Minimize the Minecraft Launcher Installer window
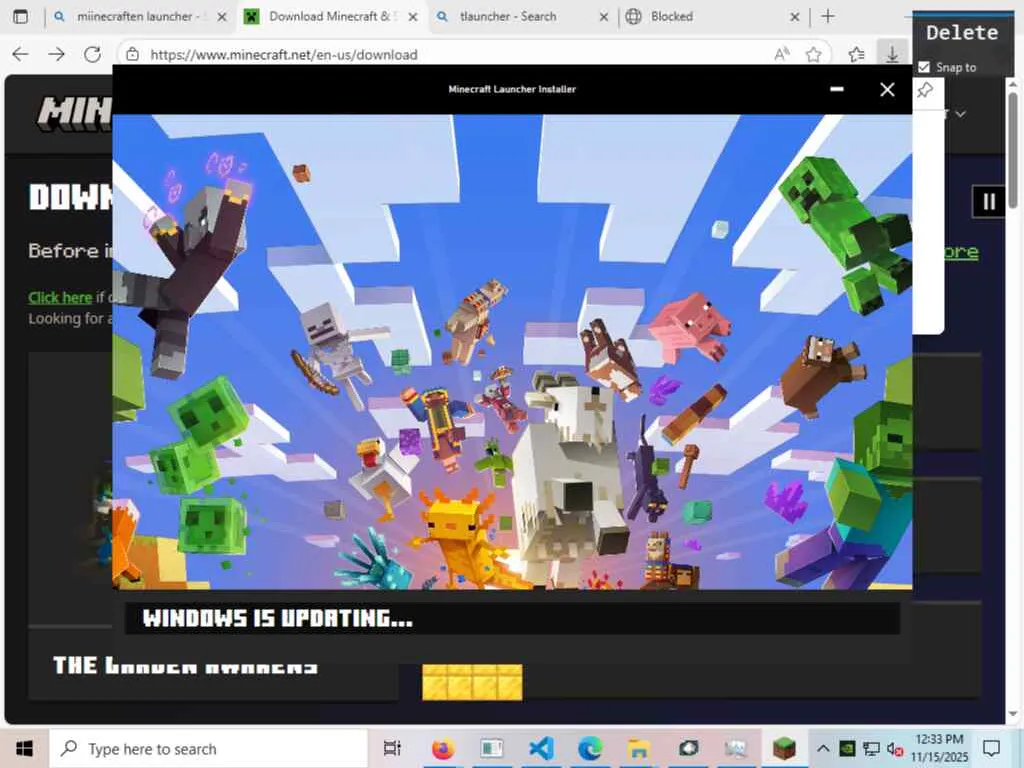This screenshot has width=1024, height=768. [x=837, y=89]
